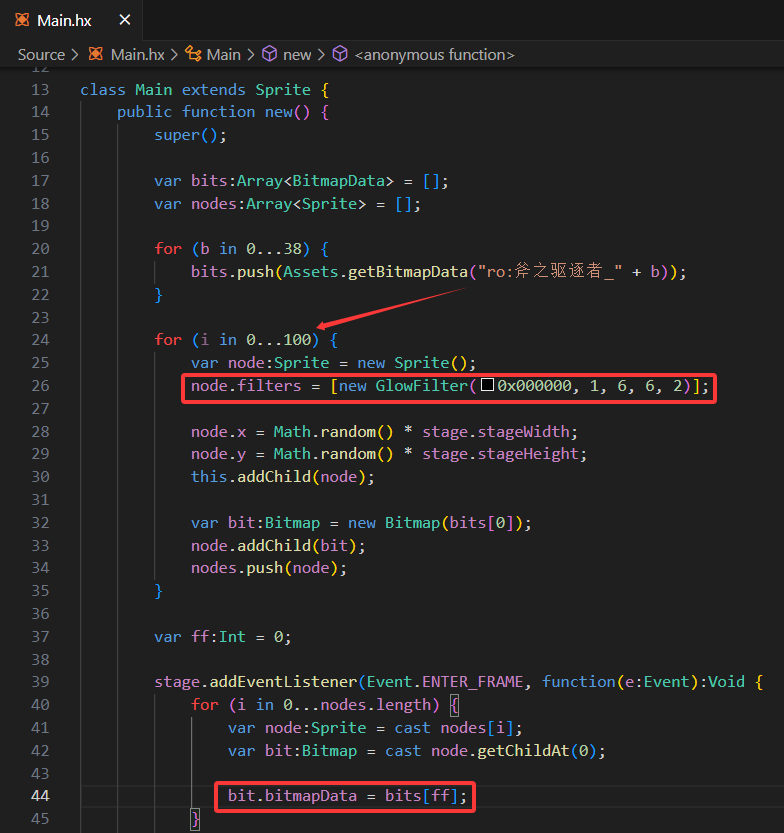Click "new Sprite()" on line 25

point(412,363)
